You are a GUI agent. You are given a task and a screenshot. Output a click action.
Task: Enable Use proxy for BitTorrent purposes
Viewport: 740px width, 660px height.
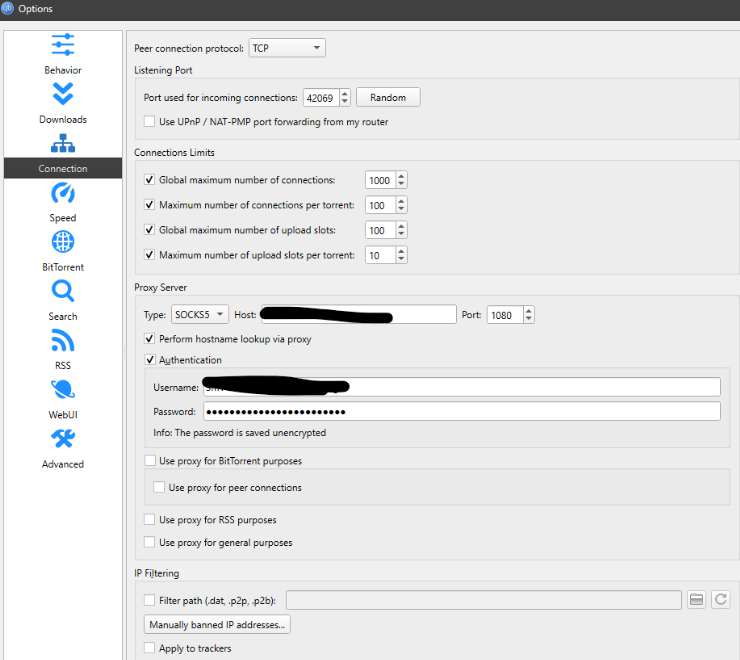coord(151,461)
